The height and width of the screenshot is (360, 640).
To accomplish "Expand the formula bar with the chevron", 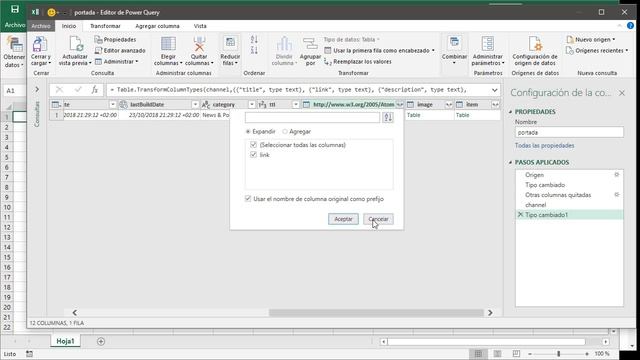I will click(495, 90).
